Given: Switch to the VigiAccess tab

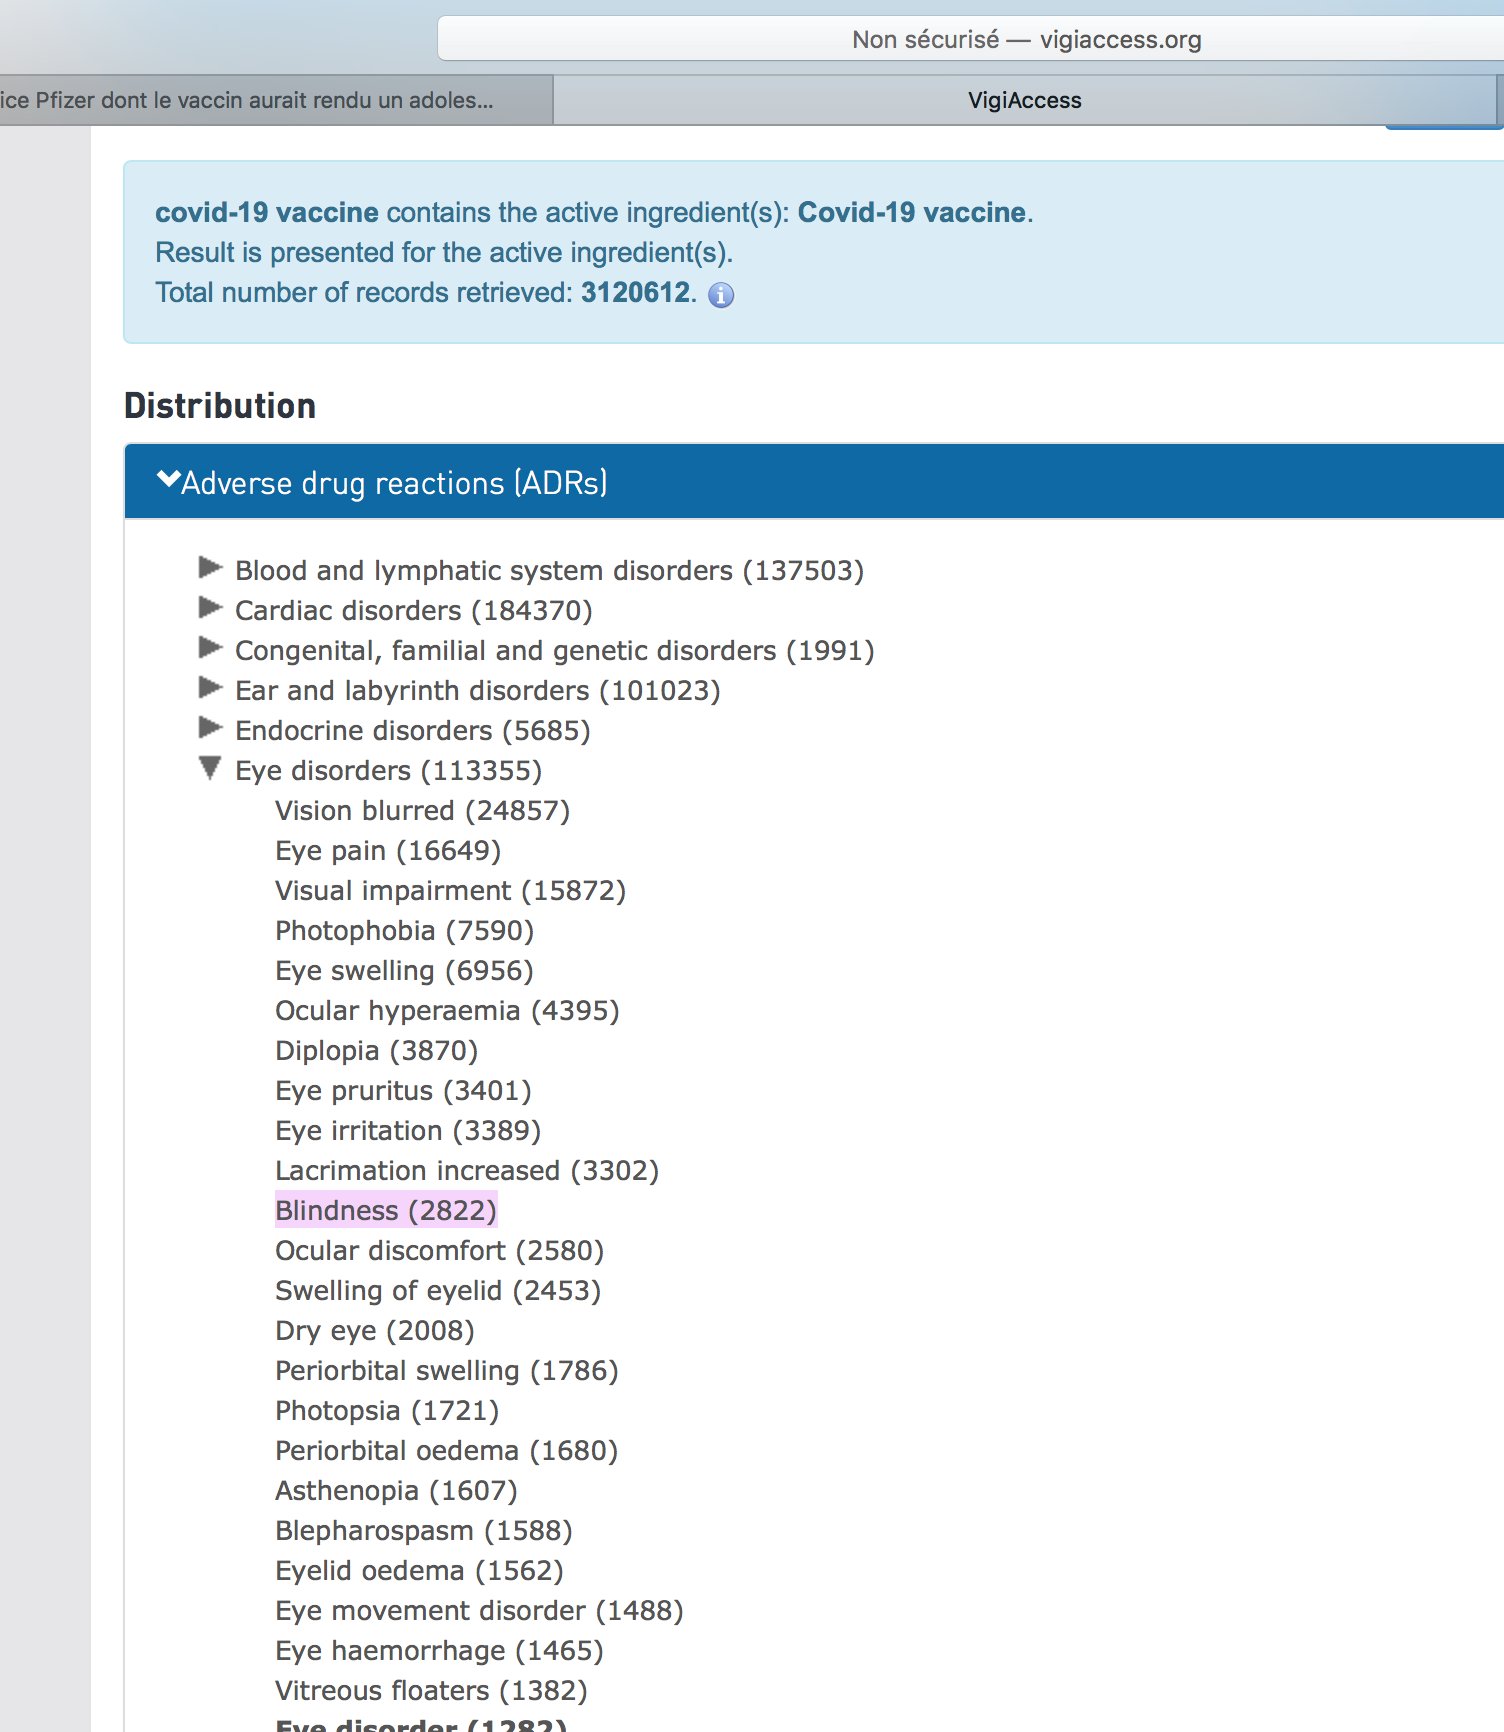Looking at the screenshot, I should [x=1024, y=101].
